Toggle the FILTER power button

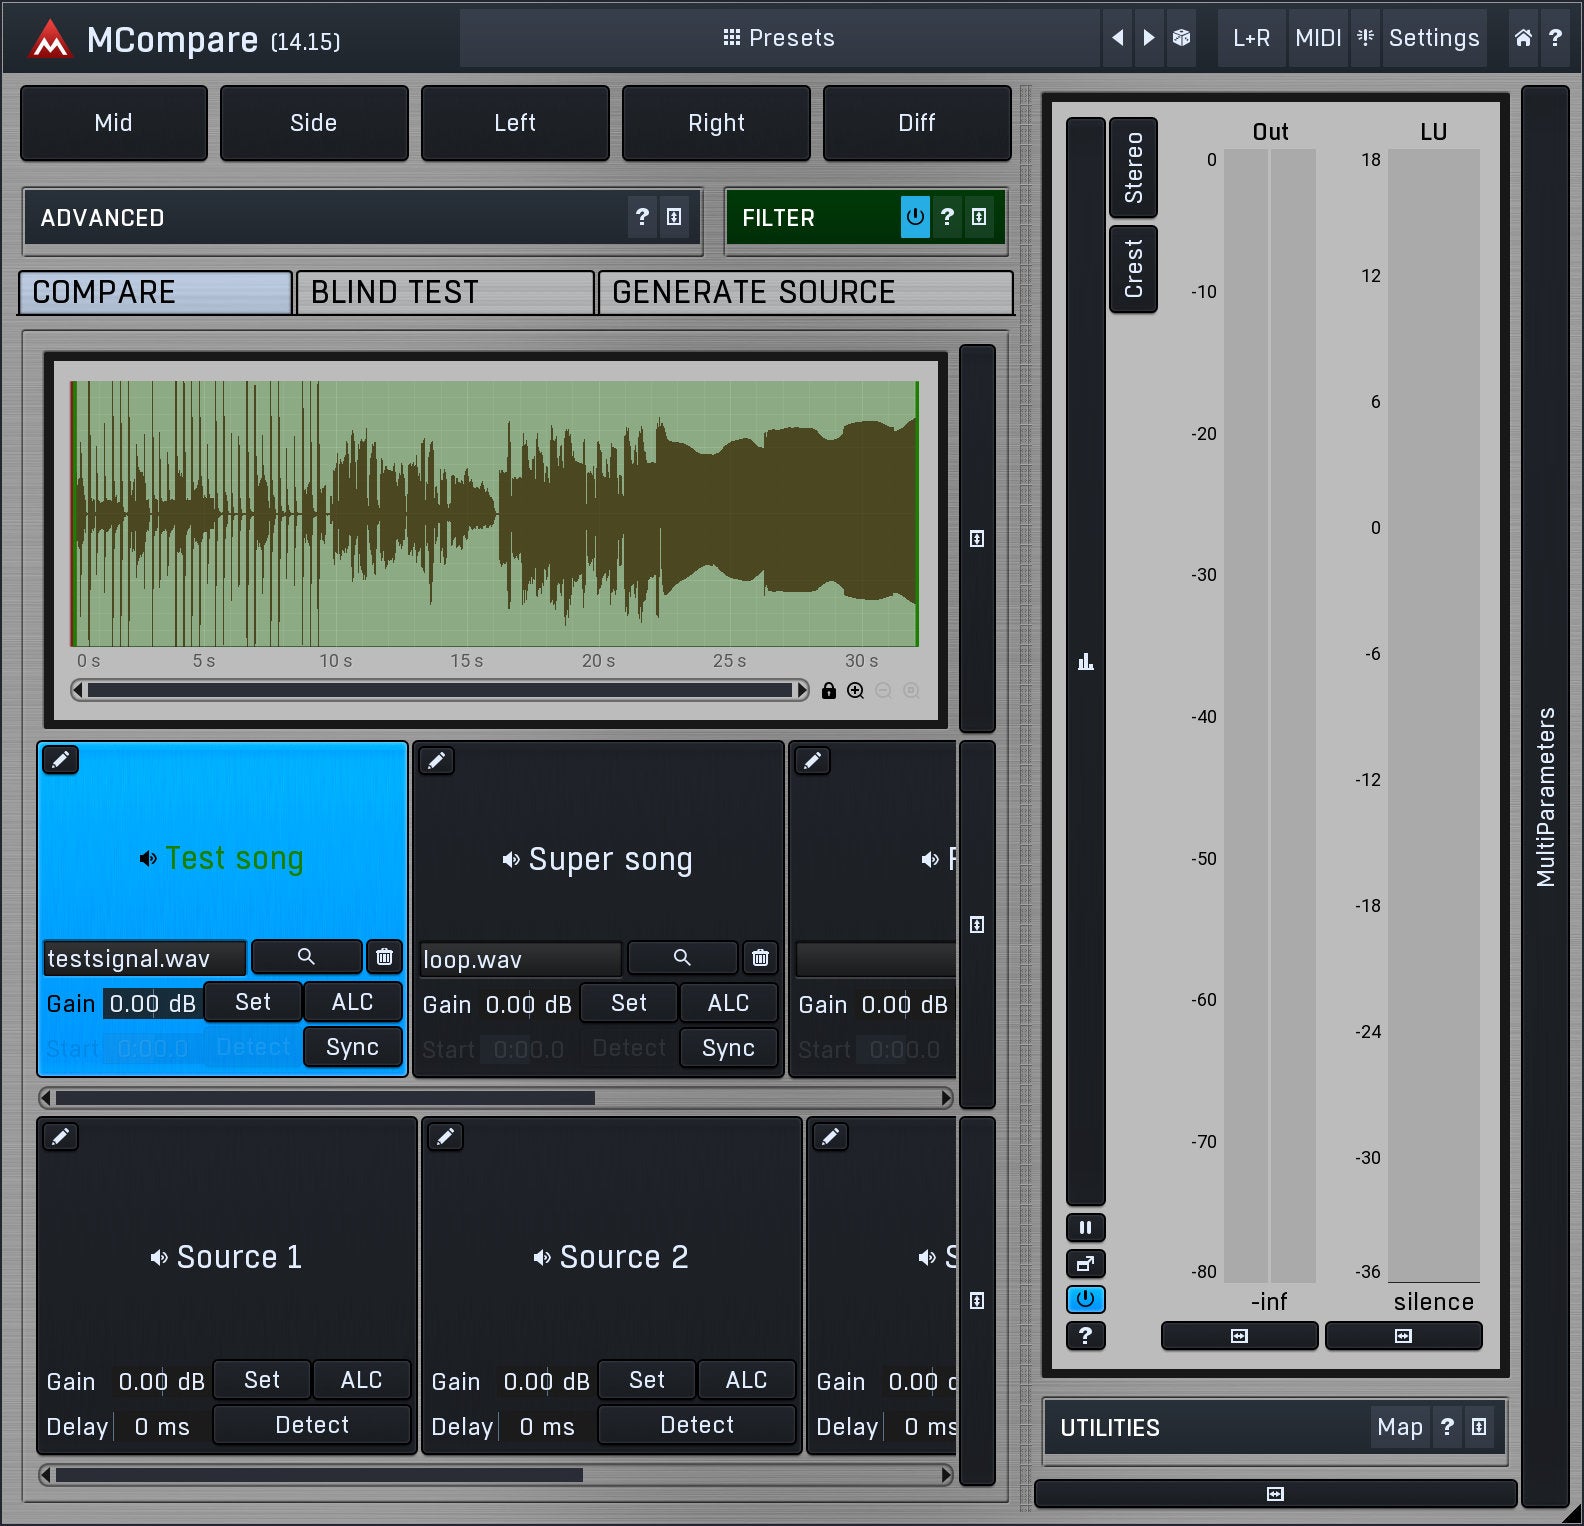coord(914,217)
